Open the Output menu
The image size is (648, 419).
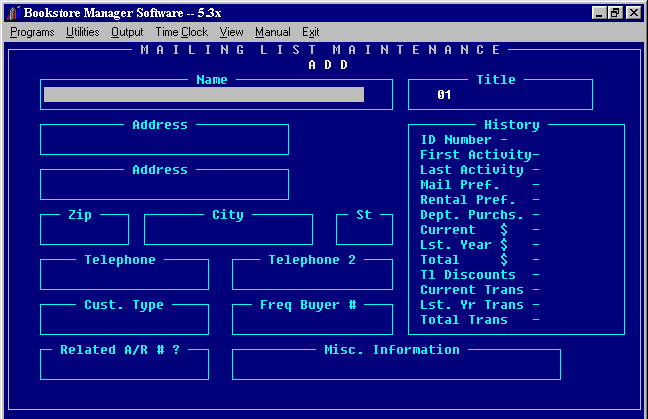pyautogui.click(x=127, y=32)
